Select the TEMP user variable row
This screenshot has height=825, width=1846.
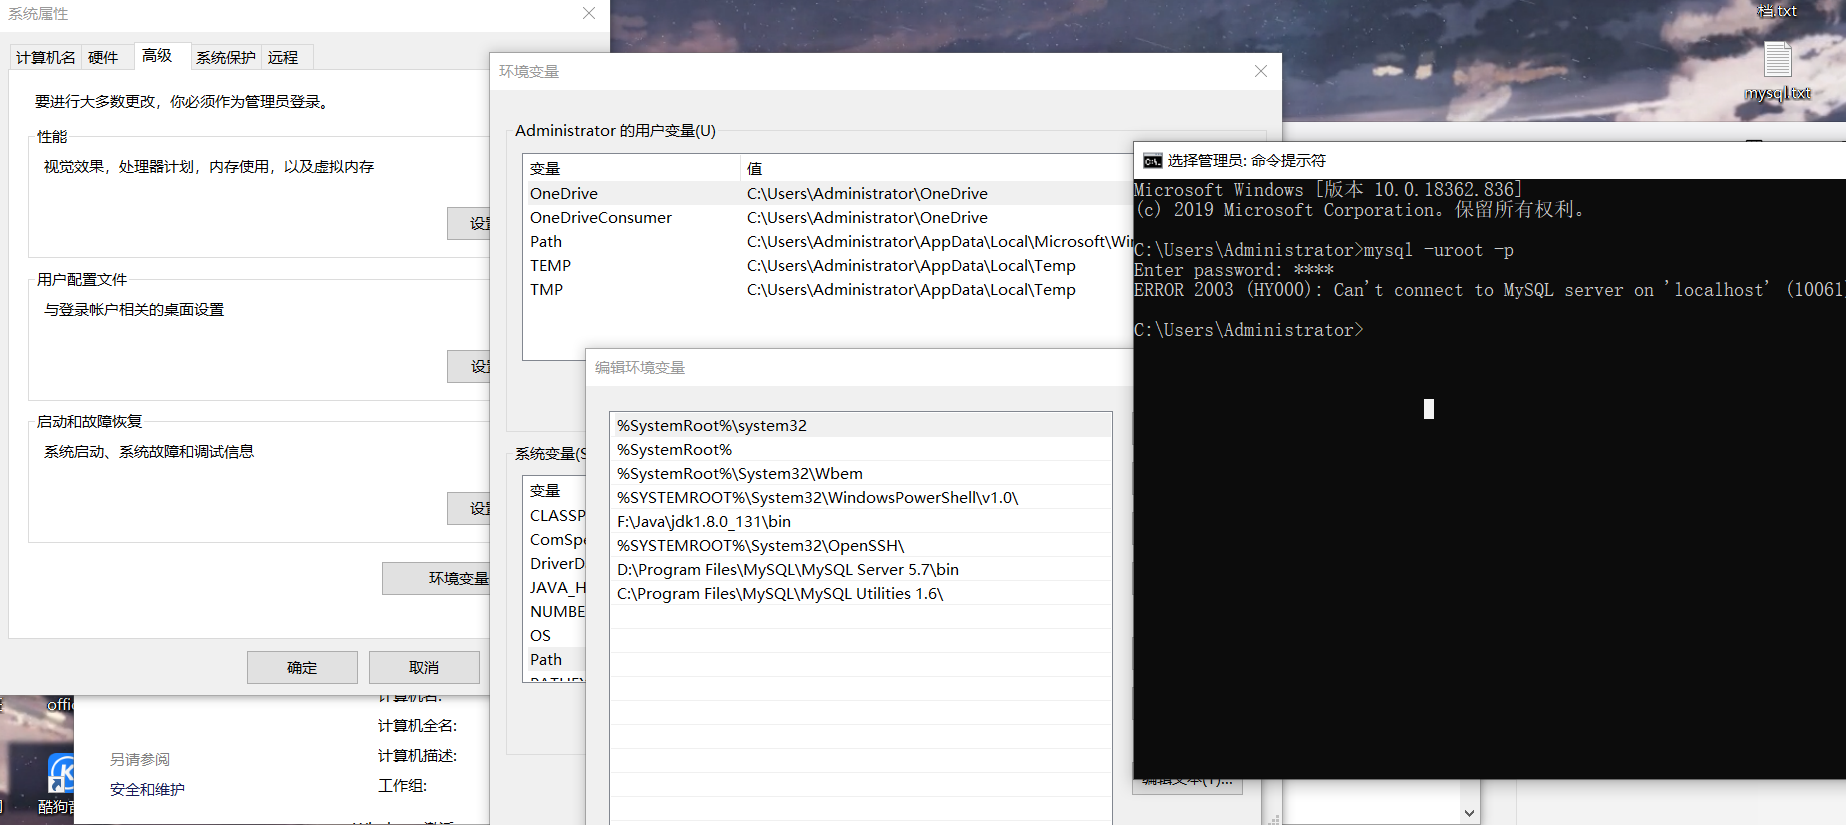(x=828, y=265)
